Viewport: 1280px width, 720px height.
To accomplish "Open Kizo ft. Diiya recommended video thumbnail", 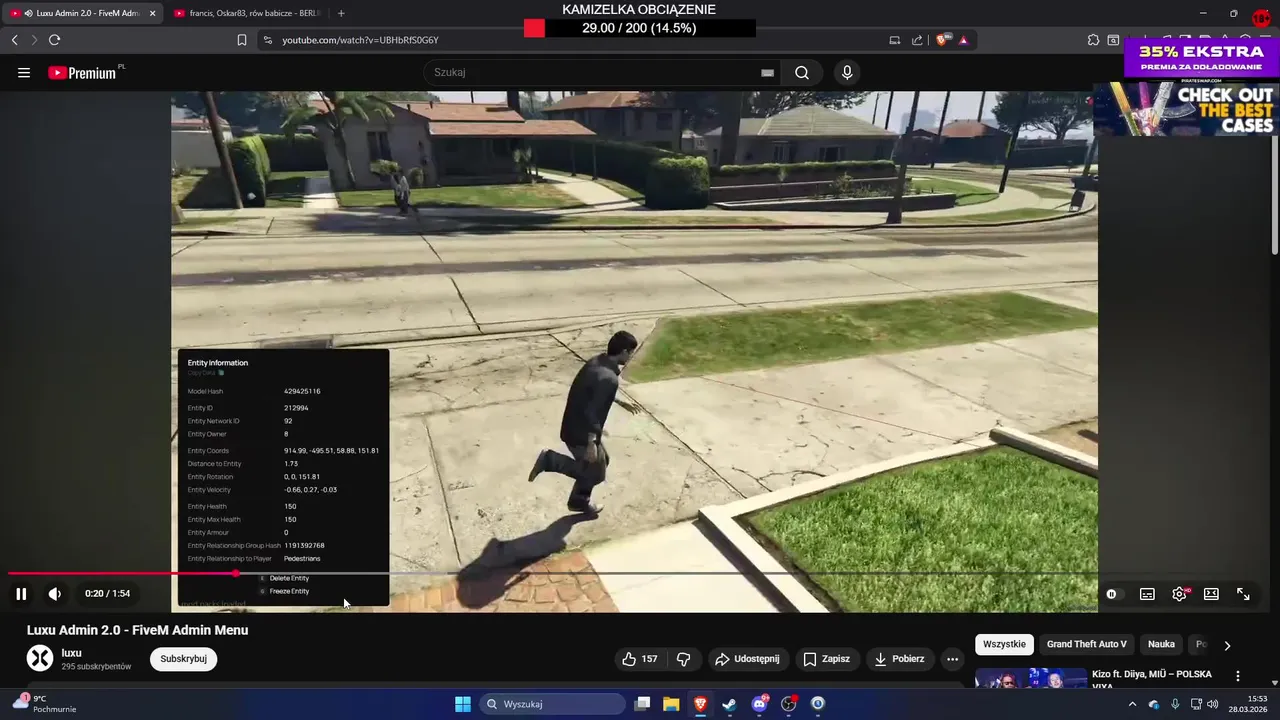I will click(1031, 679).
